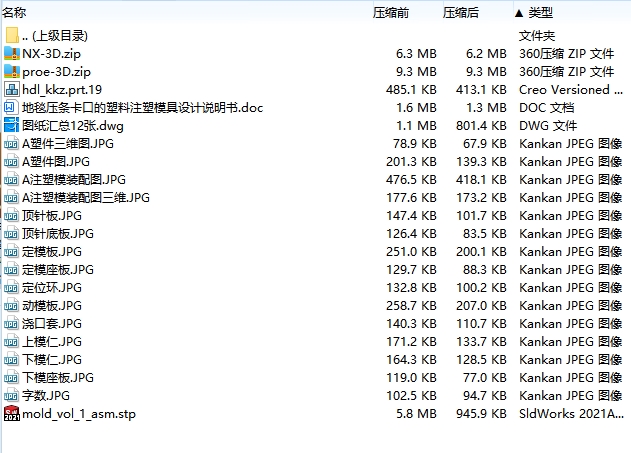The width and height of the screenshot is (631, 453).
Task: Click the JPG icon of 定模板.JPG
Action: click(11, 252)
